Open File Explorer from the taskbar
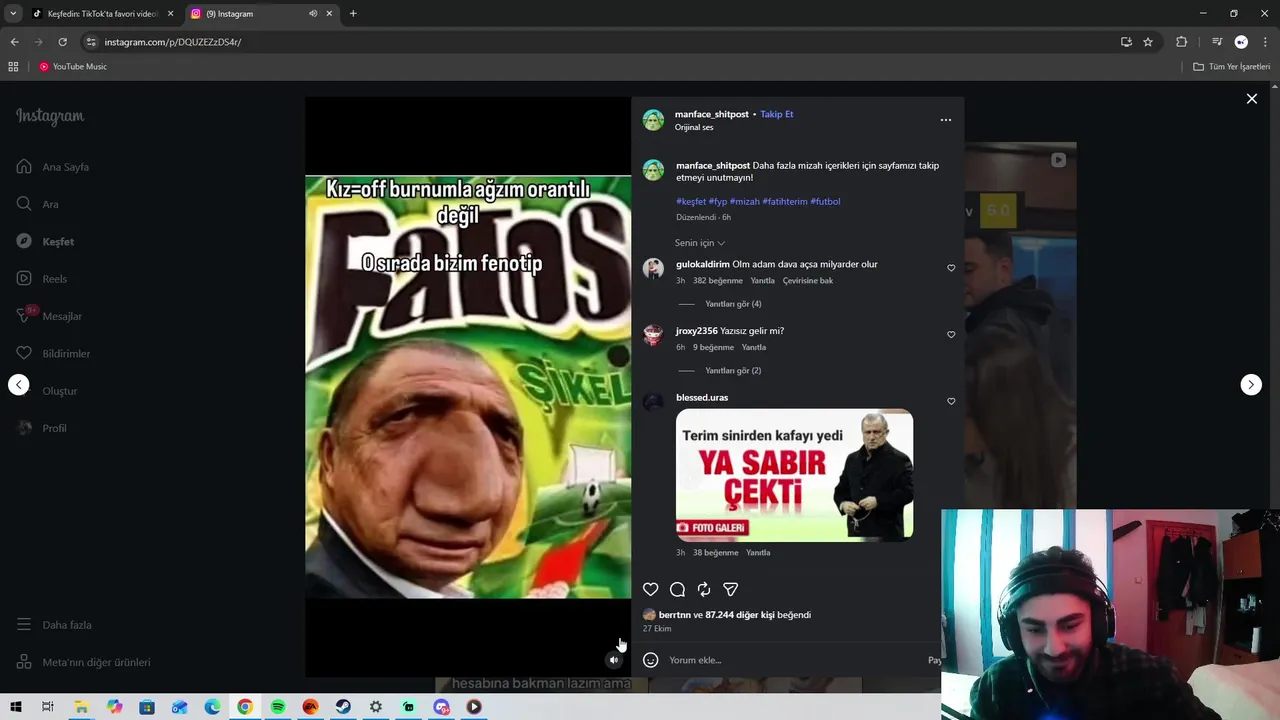This screenshot has width=1280, height=720. pyautogui.click(x=81, y=707)
